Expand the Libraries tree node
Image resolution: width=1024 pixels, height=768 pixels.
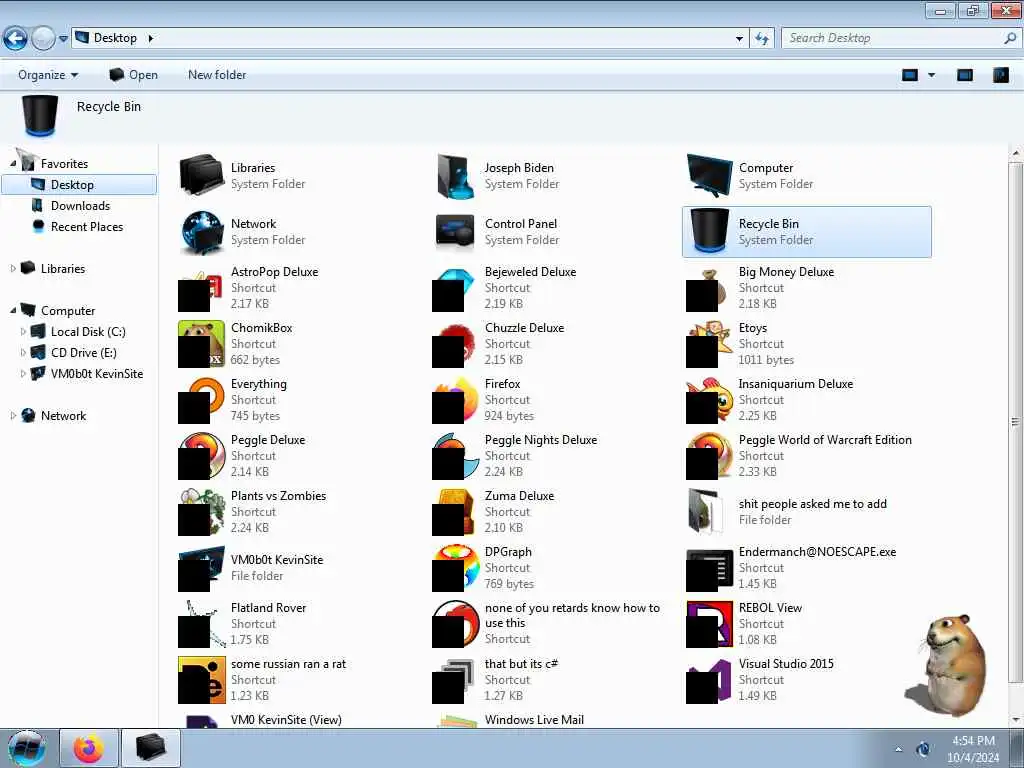[x=13, y=268]
